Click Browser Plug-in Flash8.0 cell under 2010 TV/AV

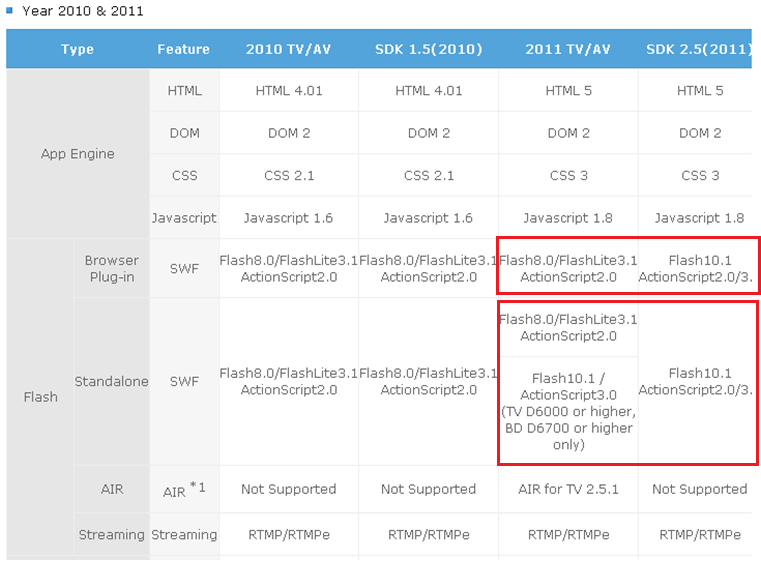(x=289, y=268)
